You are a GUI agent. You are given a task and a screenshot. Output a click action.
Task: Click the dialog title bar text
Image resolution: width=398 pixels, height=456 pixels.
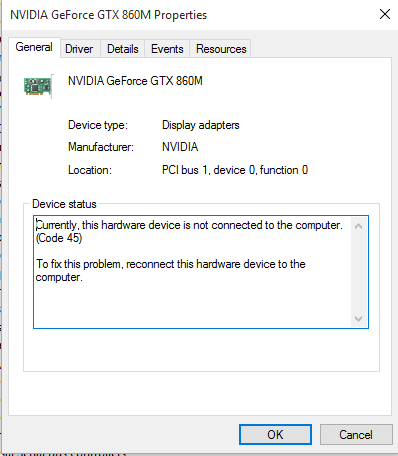pyautogui.click(x=109, y=15)
